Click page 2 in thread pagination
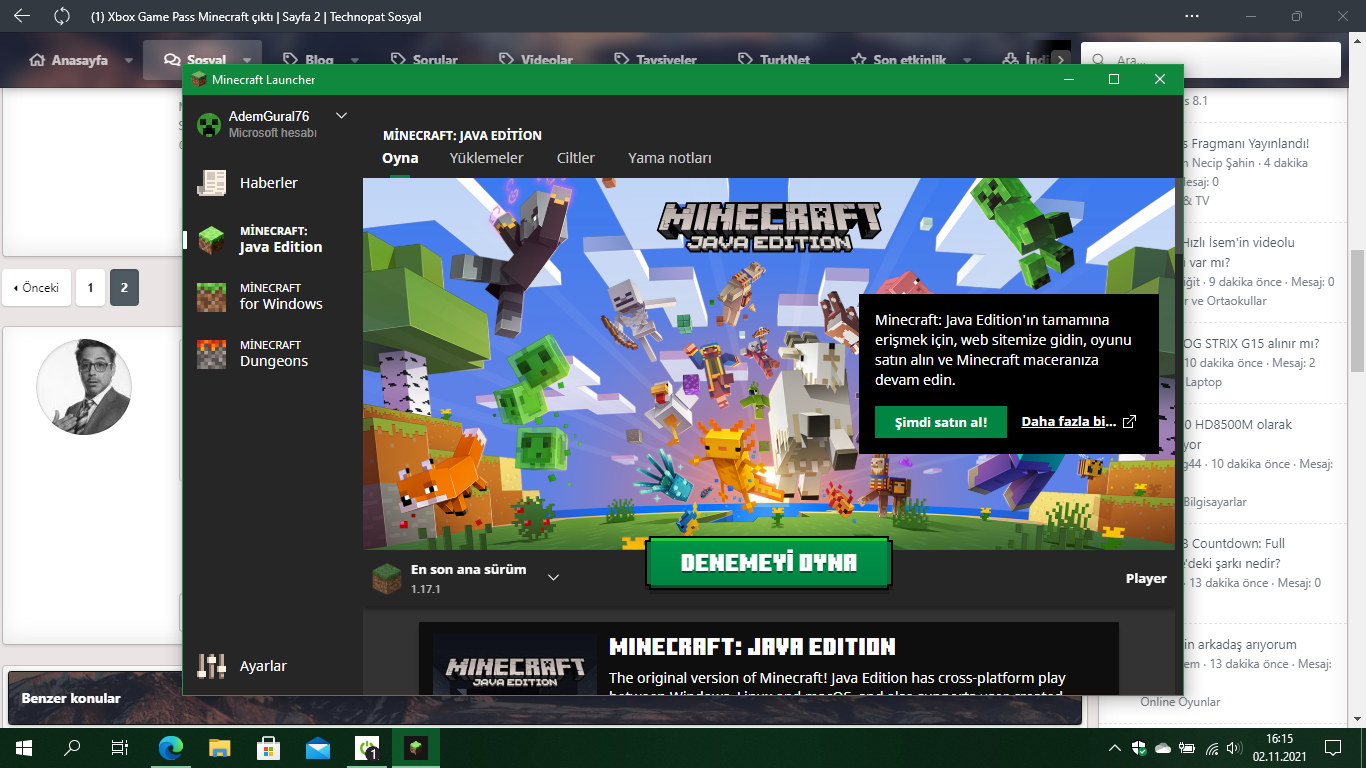The image size is (1366, 768). pos(124,288)
